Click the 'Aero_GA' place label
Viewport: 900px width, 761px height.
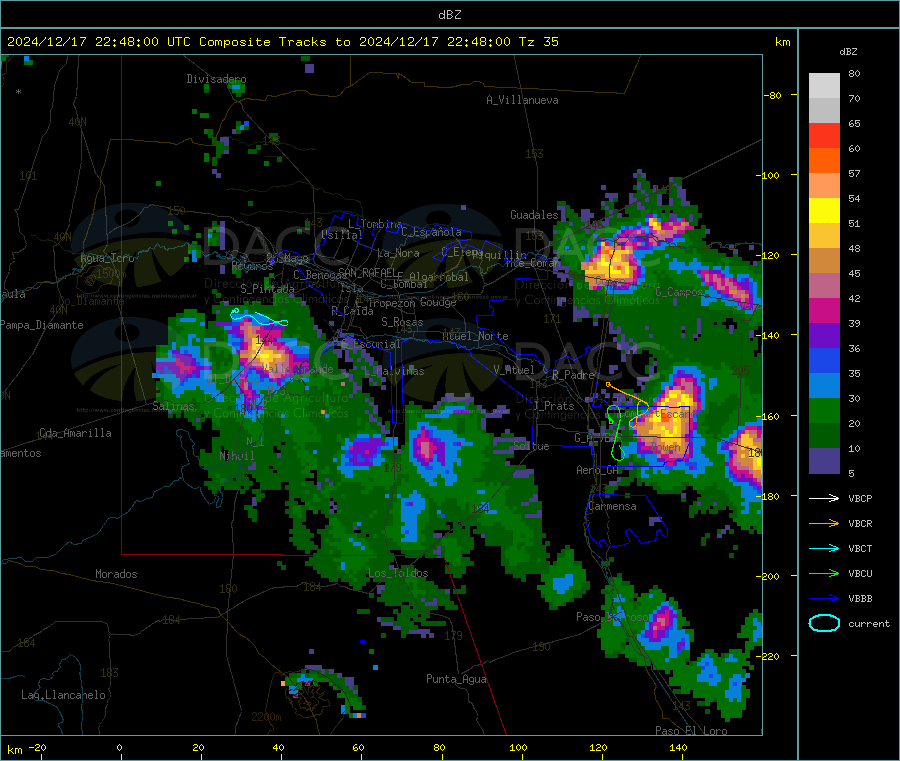click(598, 470)
